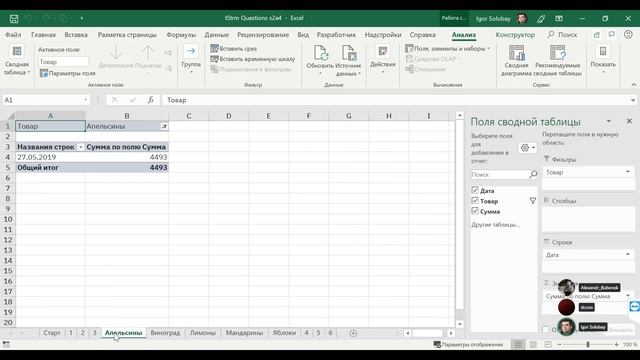Click the zoom out minus button
Viewport: 640px width, 360px height.
coord(559,345)
